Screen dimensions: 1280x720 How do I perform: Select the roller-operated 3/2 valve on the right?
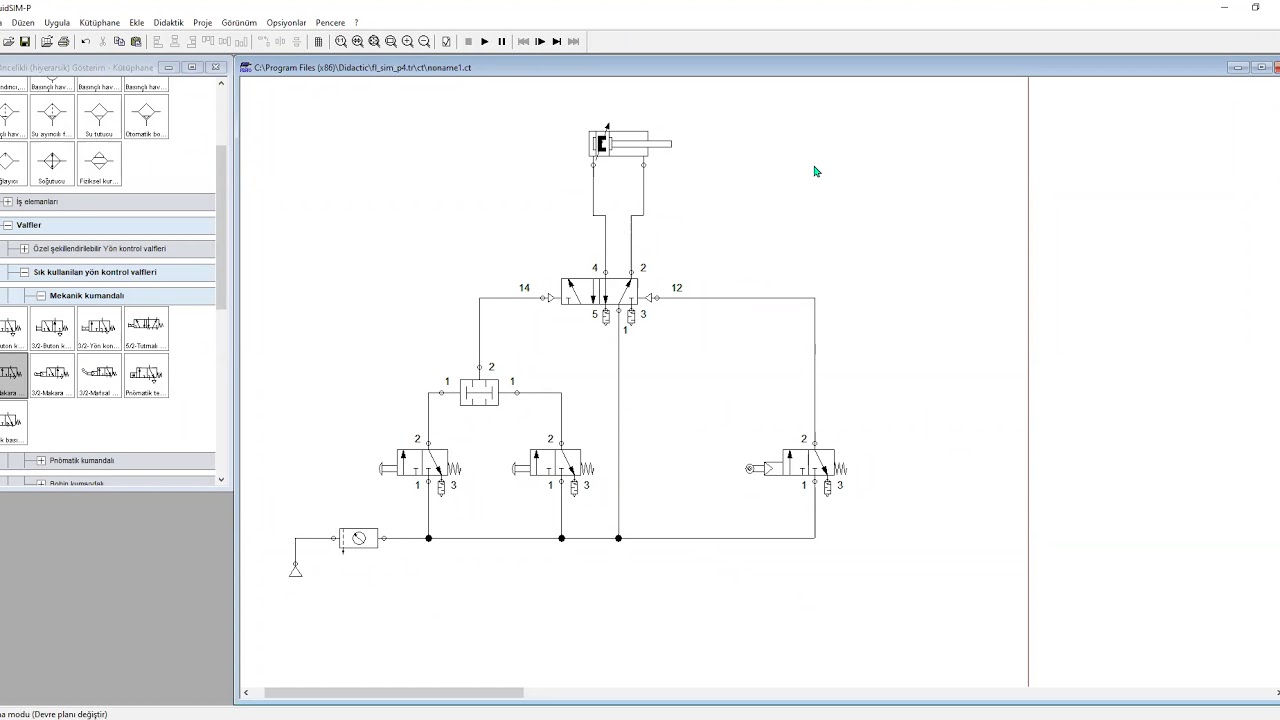(797, 463)
